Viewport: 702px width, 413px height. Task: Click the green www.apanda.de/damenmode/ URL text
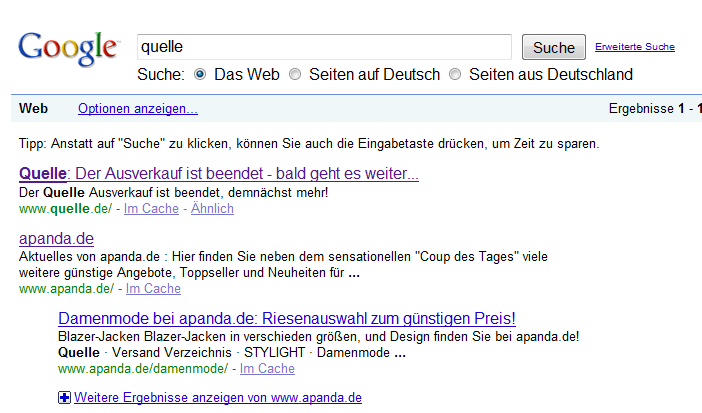point(144,369)
